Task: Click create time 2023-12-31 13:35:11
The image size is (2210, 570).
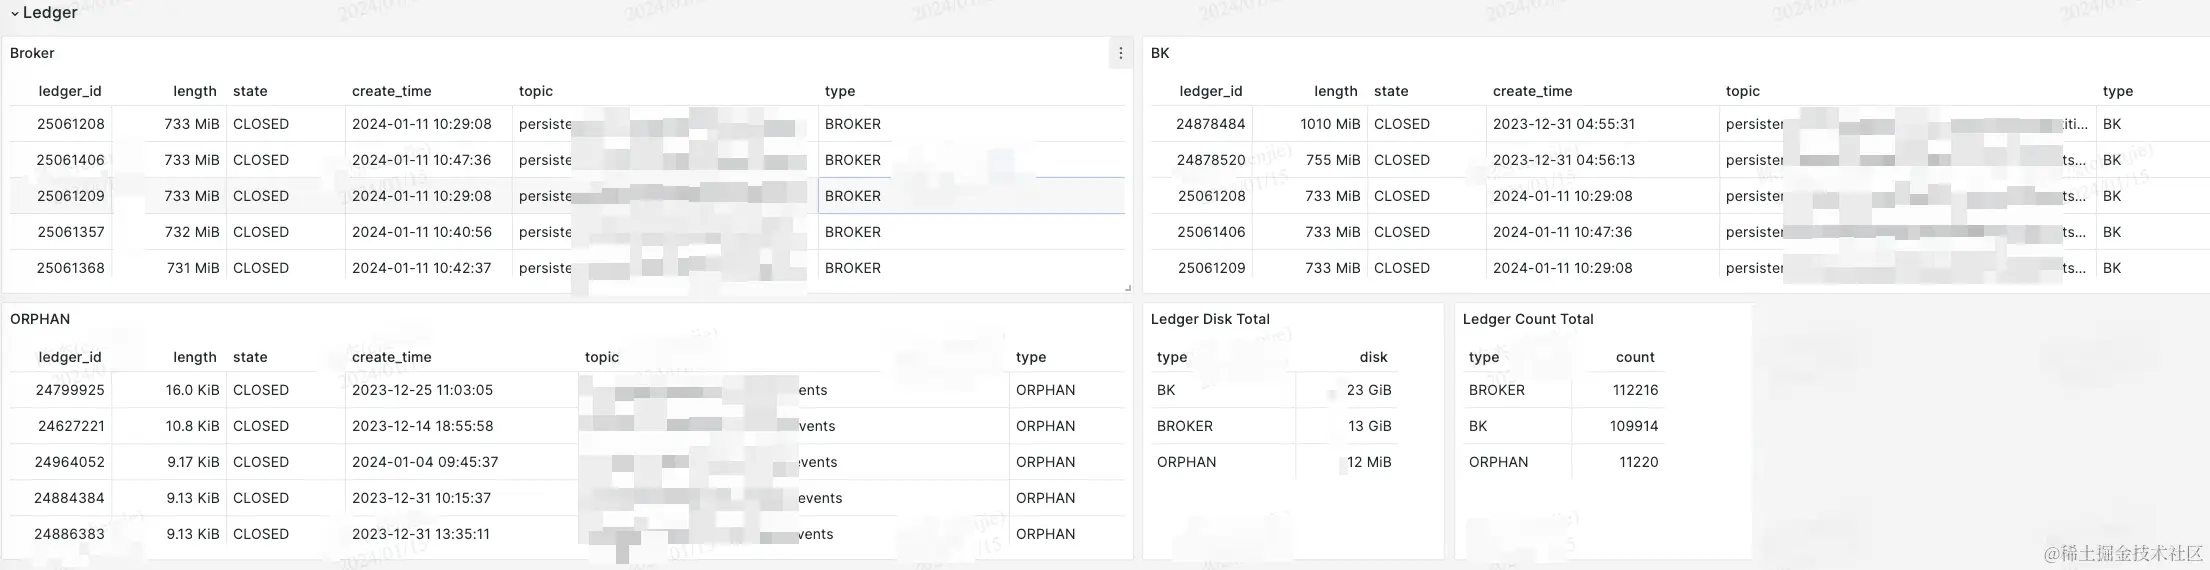Action: click(421, 534)
